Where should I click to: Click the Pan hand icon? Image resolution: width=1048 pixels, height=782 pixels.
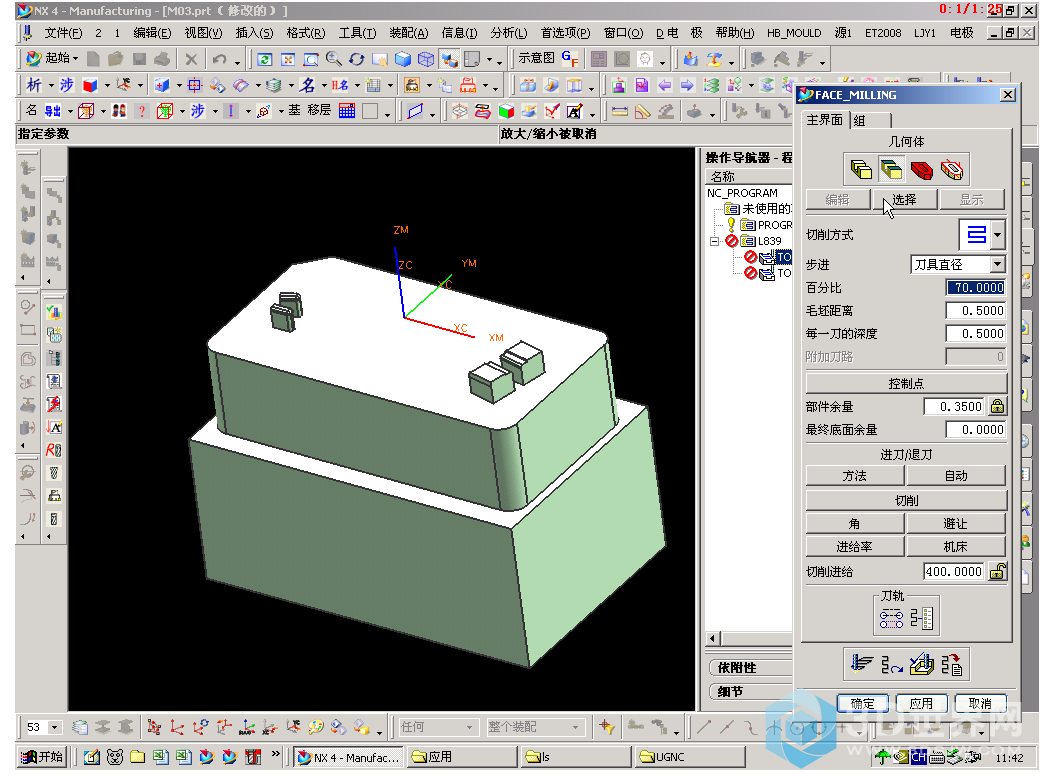(380, 59)
